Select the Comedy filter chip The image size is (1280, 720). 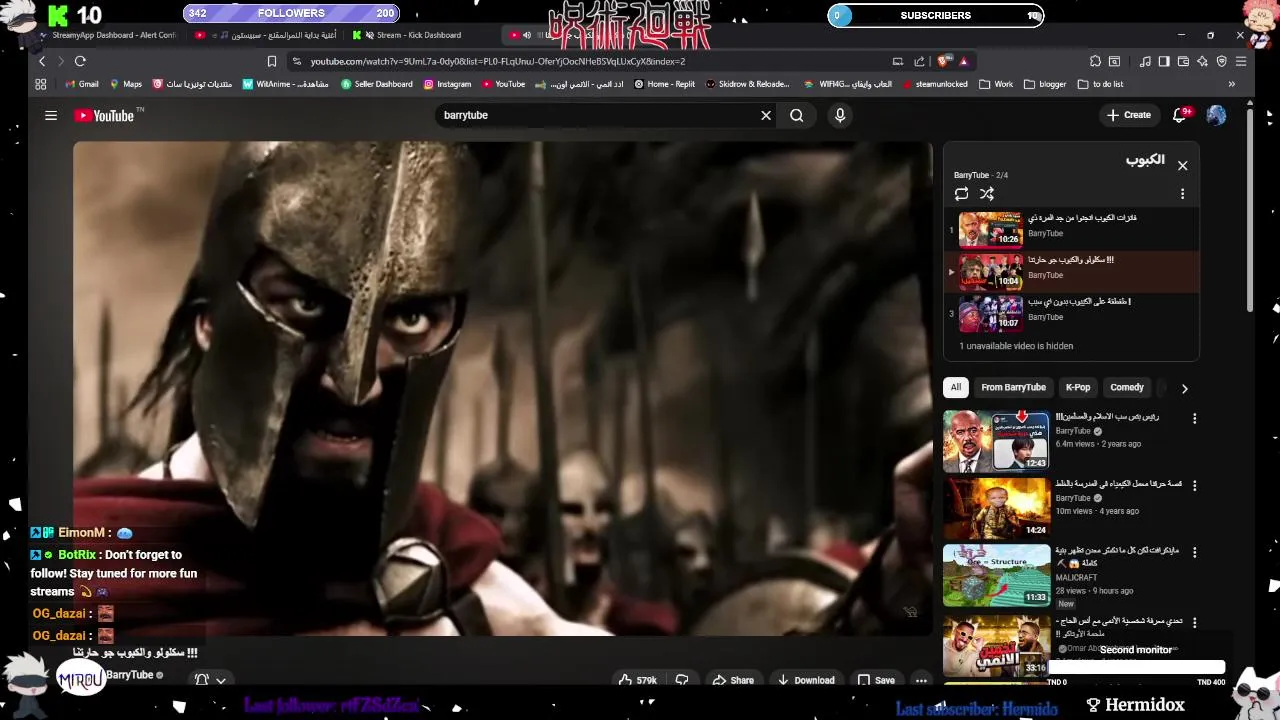[x=1126, y=387]
